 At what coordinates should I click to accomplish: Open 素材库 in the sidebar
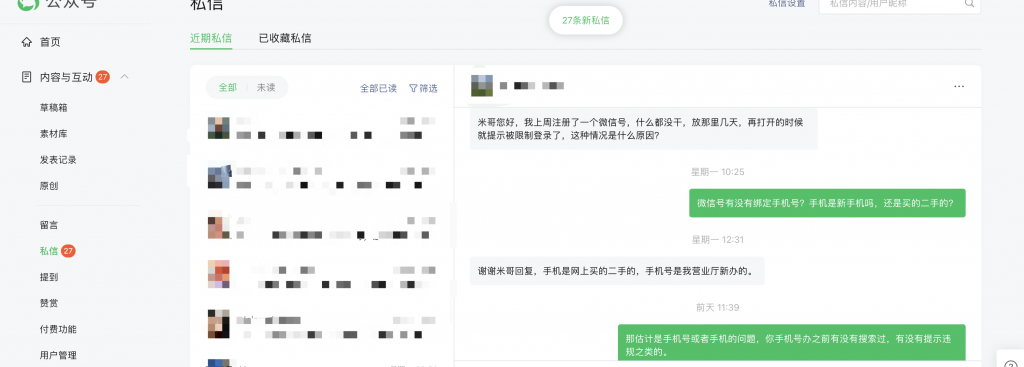tap(54, 134)
